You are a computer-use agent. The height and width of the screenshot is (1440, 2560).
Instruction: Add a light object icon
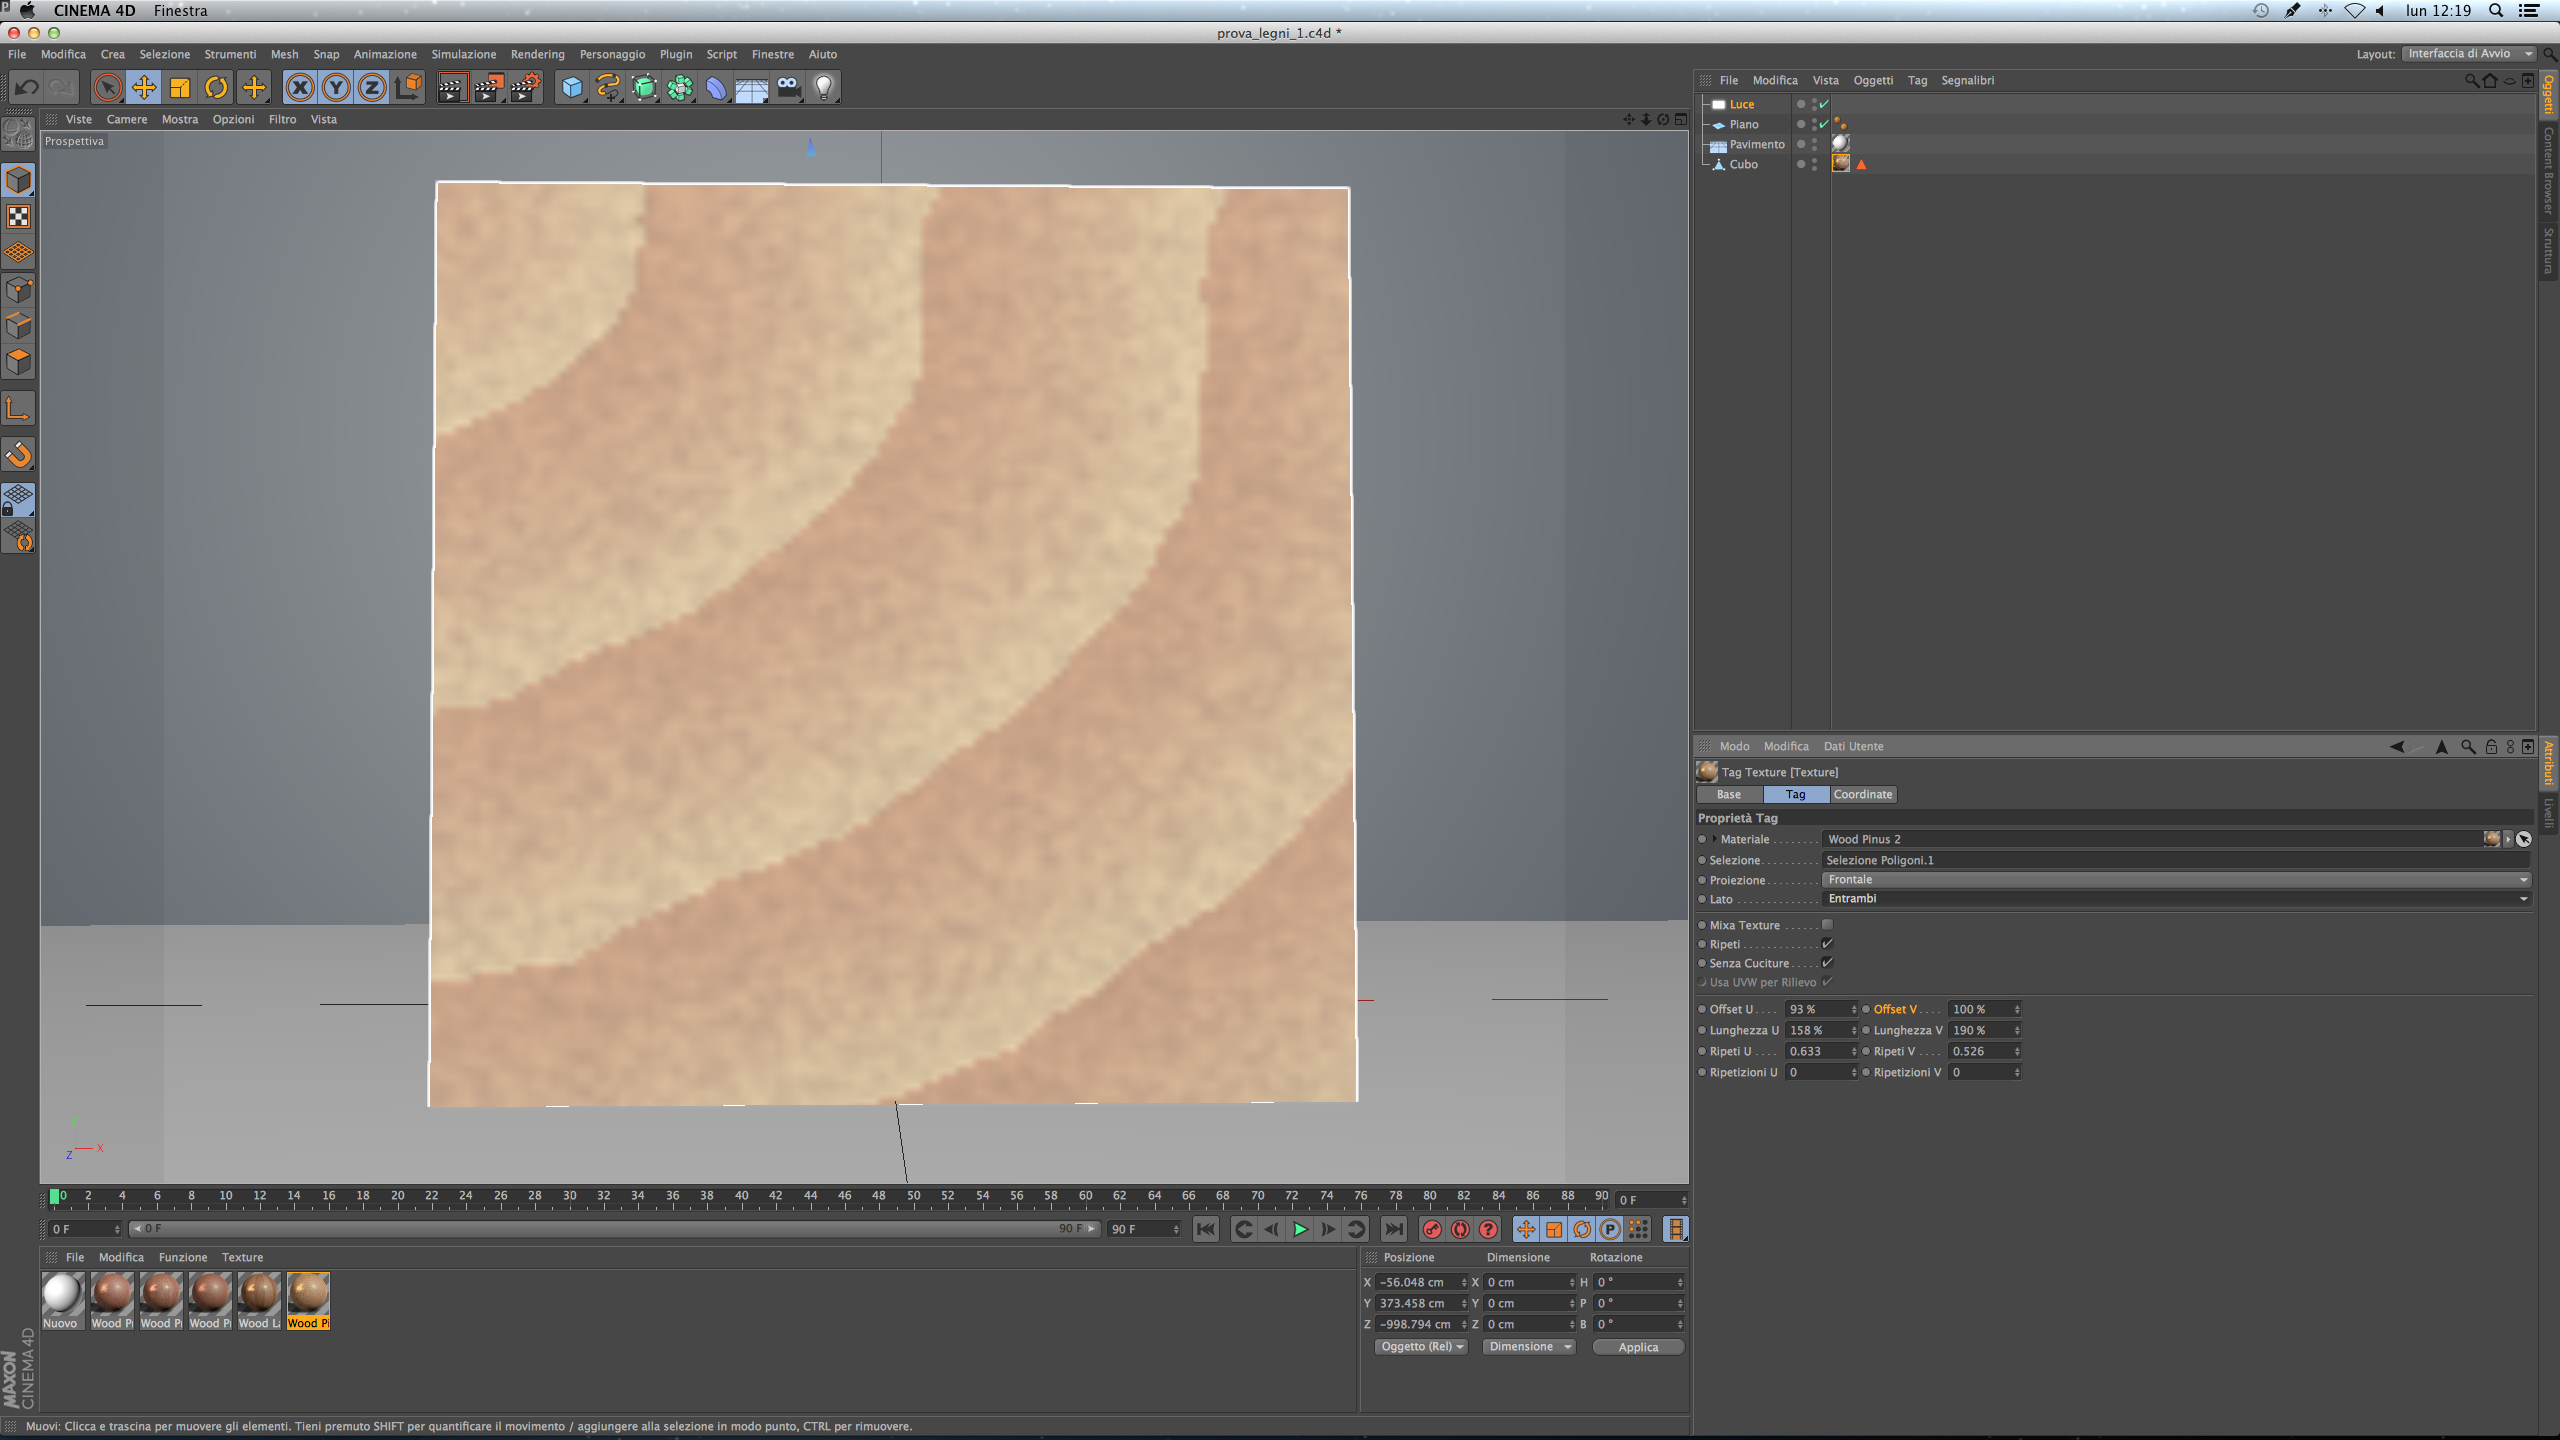823,88
